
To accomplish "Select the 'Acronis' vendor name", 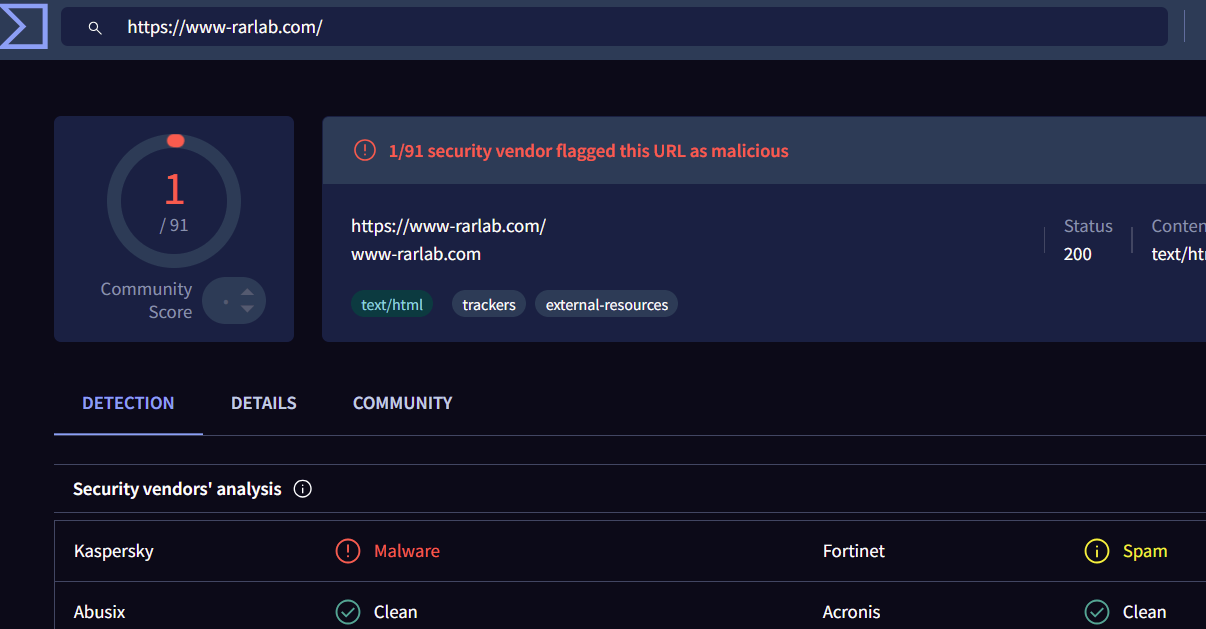I will (x=852, y=612).
